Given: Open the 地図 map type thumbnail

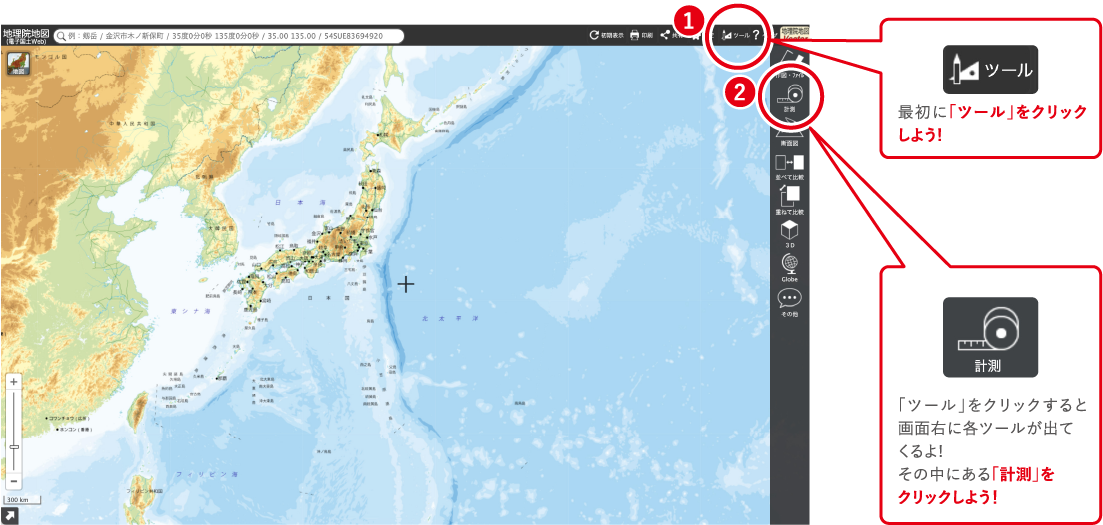Looking at the screenshot, I should point(18,63).
